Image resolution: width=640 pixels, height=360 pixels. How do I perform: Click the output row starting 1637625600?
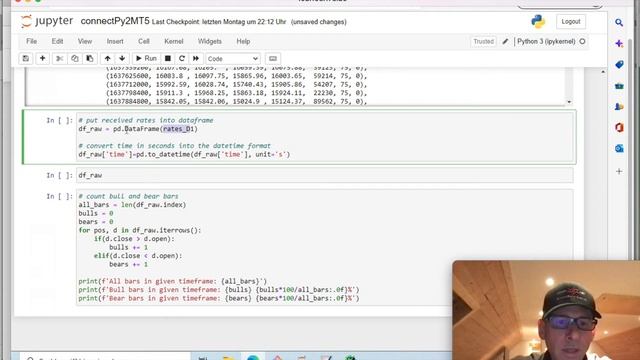tap(237, 76)
